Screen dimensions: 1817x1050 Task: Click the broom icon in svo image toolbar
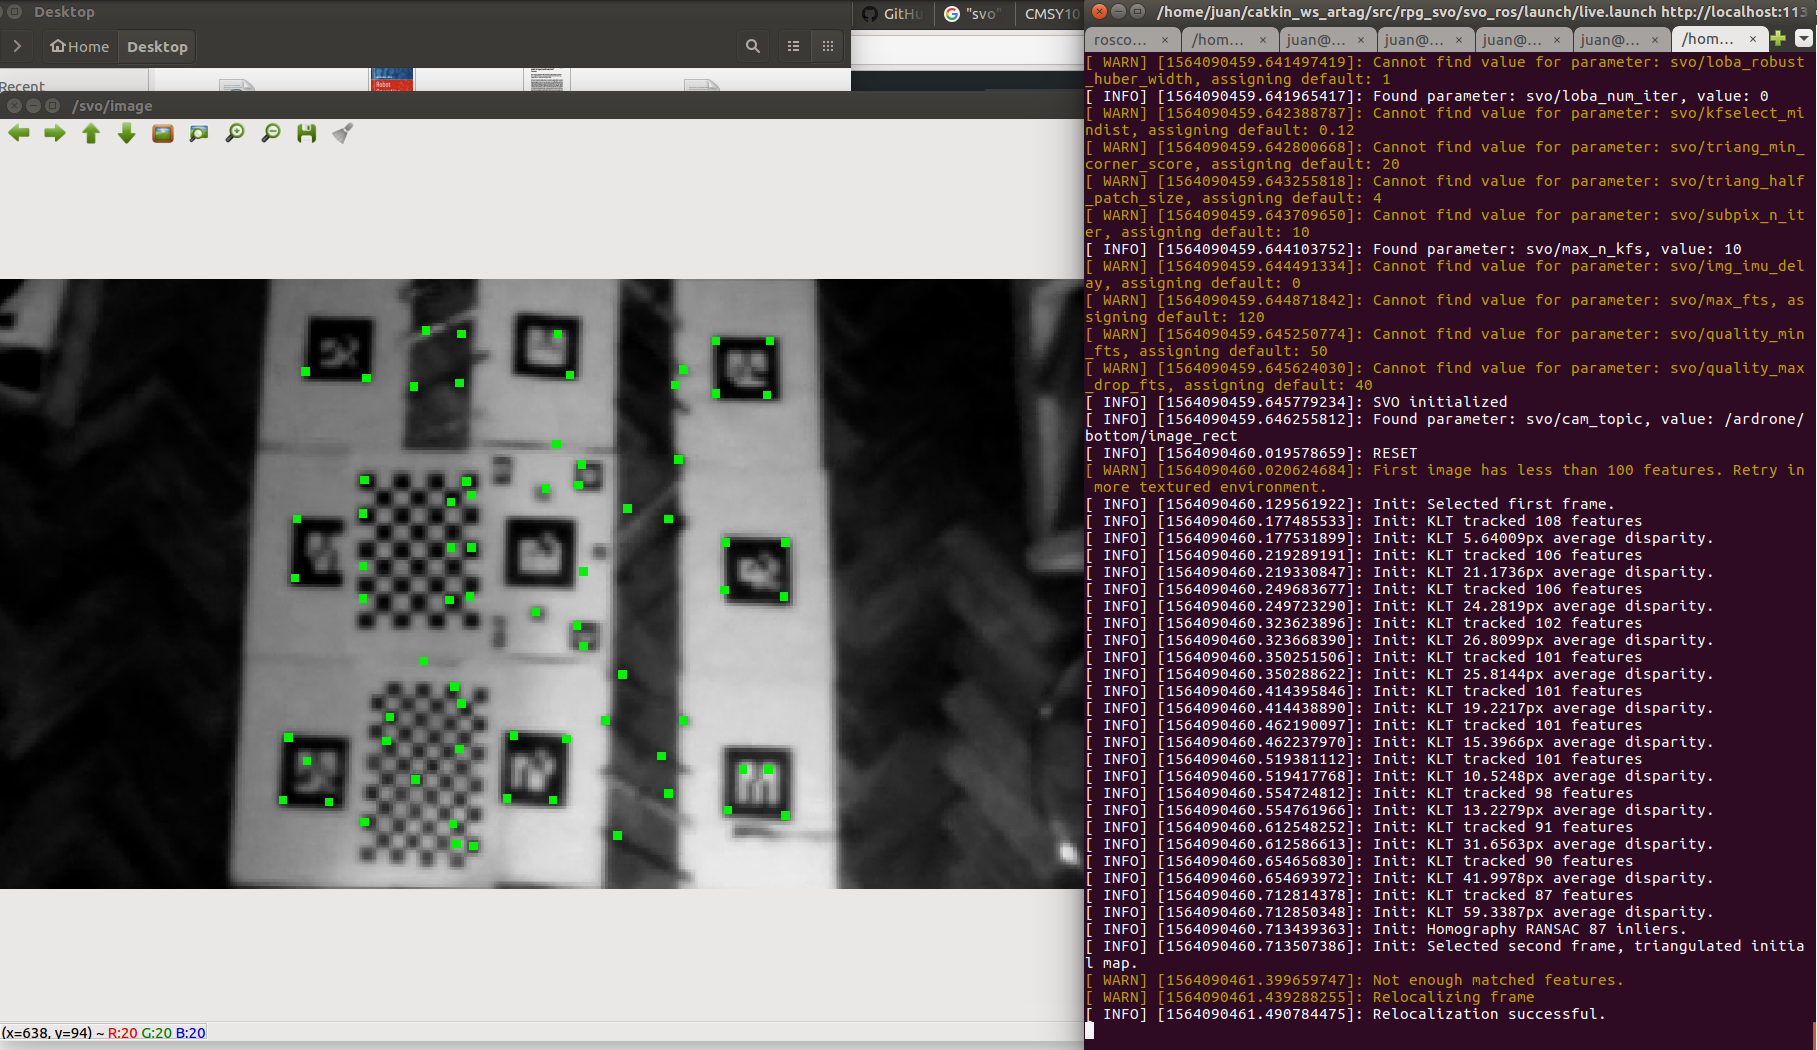tap(343, 133)
